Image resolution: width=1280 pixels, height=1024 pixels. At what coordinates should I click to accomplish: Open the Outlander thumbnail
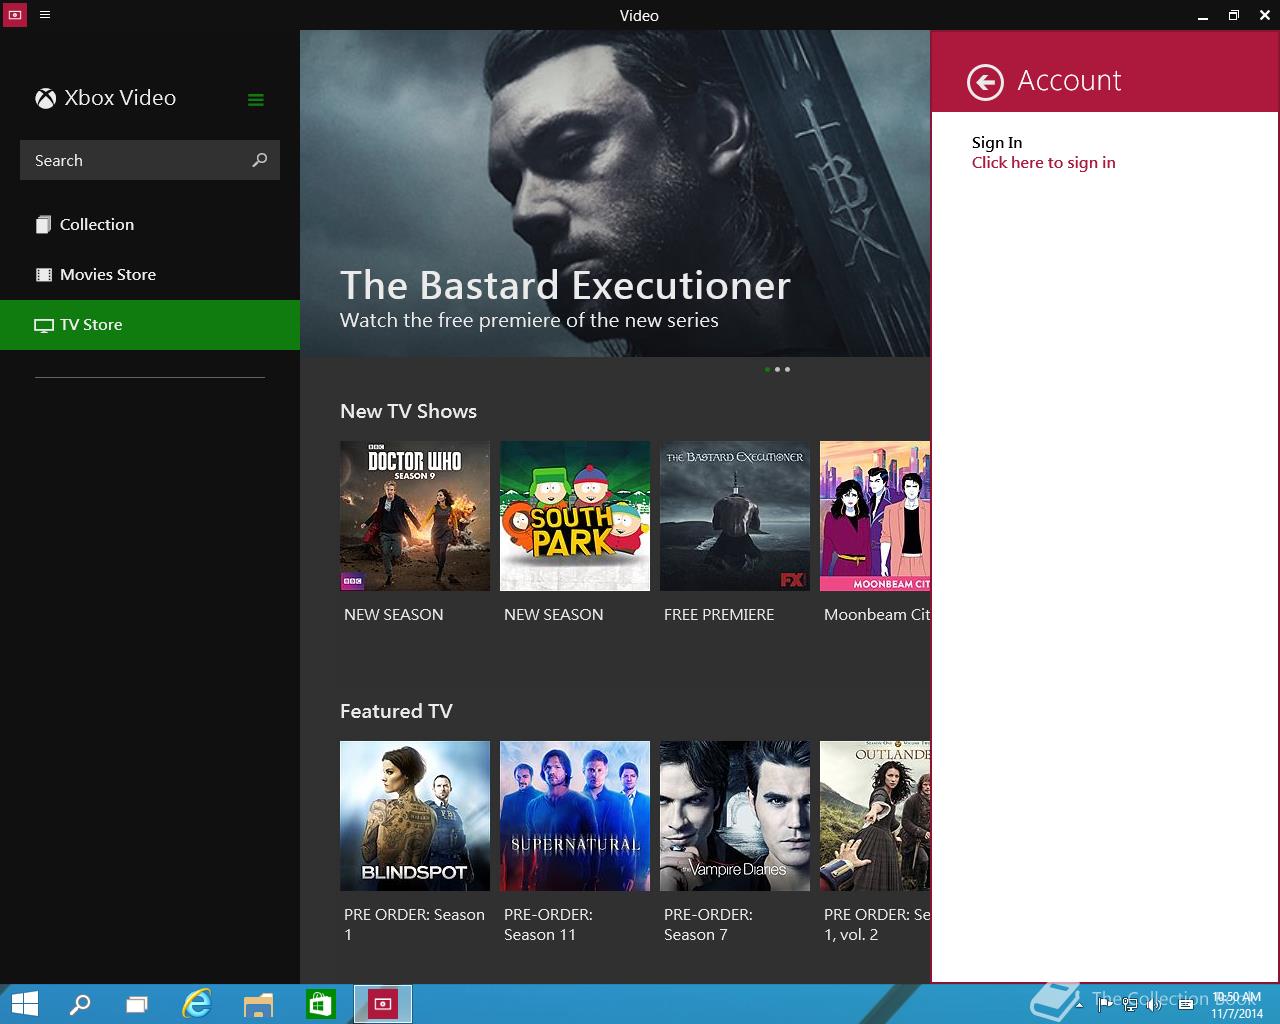tap(875, 816)
